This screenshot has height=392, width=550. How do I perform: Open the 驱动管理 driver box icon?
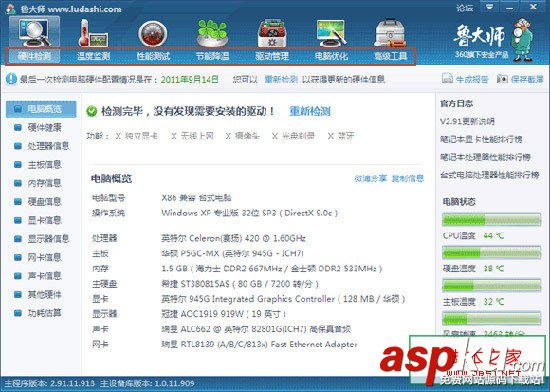tap(272, 33)
